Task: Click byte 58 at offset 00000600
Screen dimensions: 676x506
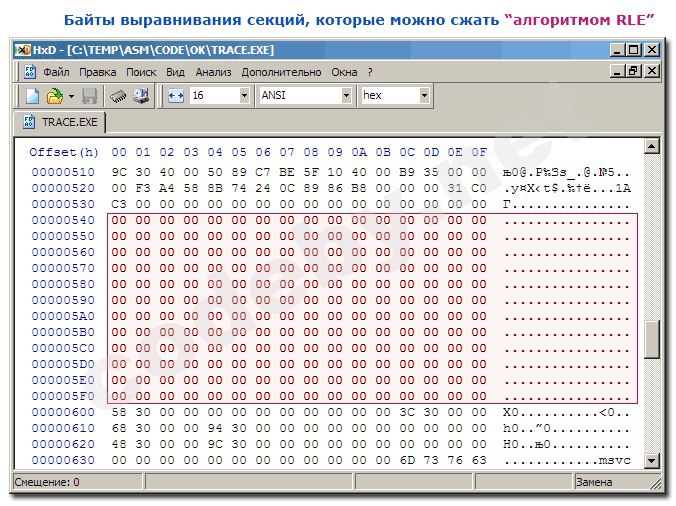Action: 119,412
